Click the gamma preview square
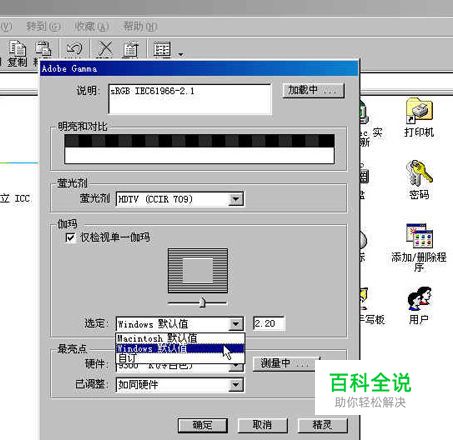Viewport: 453px width, 440px height. pos(198,270)
